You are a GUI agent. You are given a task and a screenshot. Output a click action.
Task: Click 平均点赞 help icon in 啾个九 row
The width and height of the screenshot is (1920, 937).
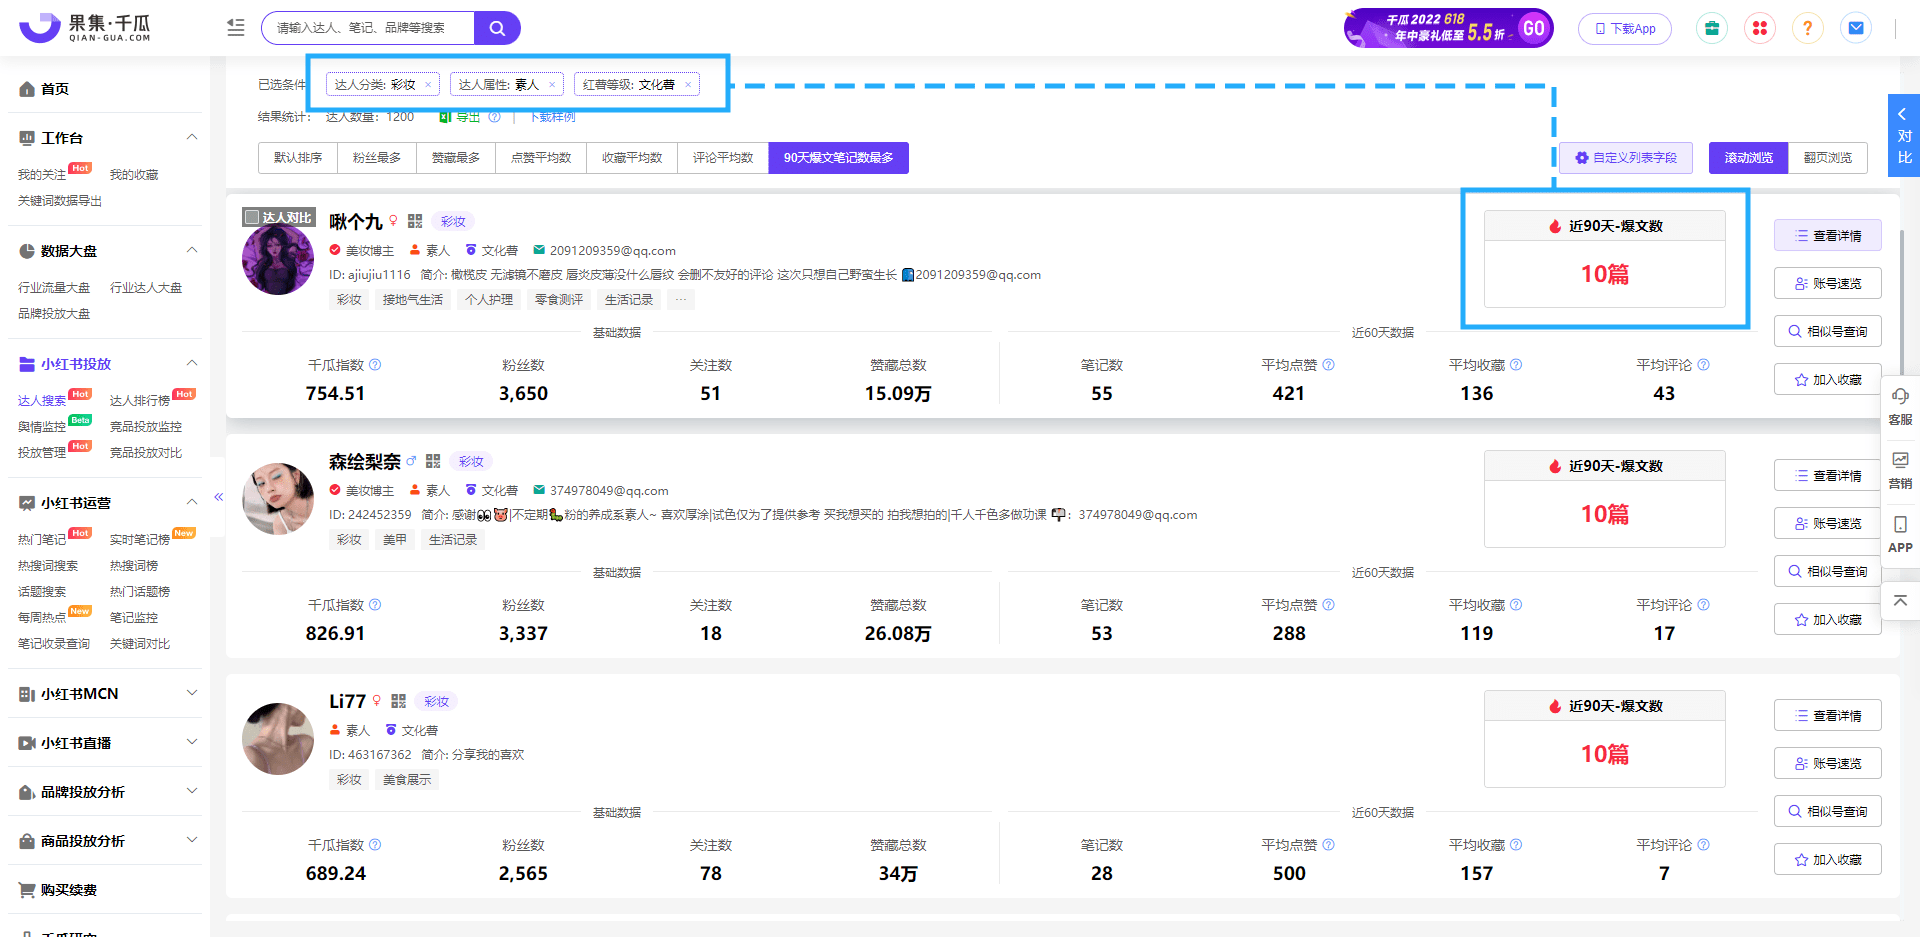[x=1328, y=365]
